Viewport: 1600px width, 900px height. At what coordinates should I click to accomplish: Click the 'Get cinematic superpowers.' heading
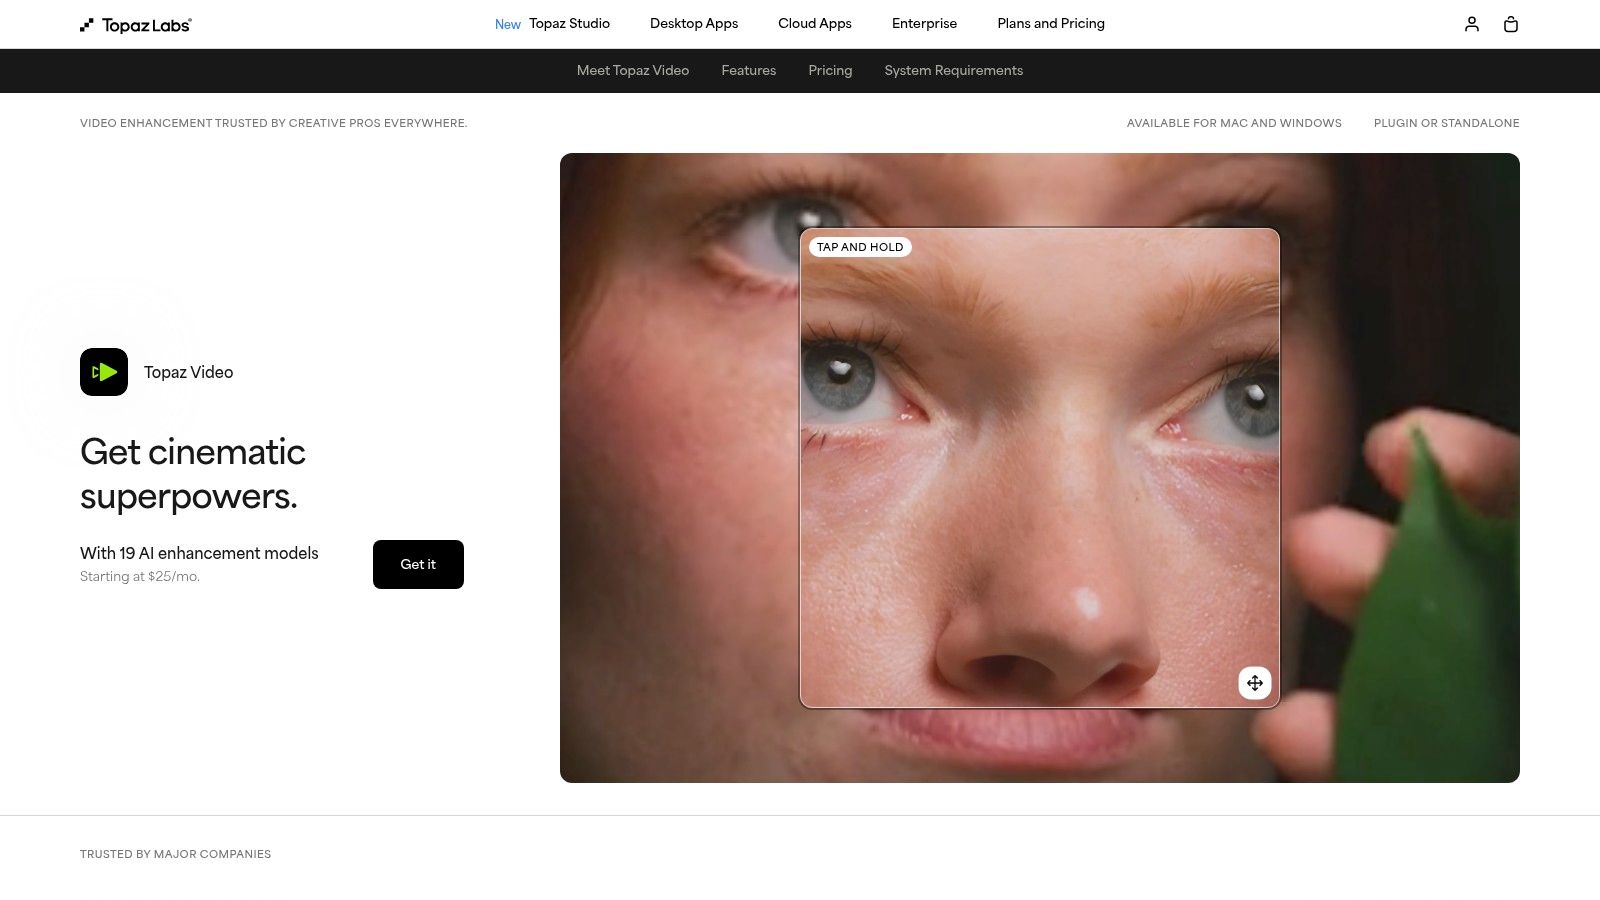click(x=193, y=474)
